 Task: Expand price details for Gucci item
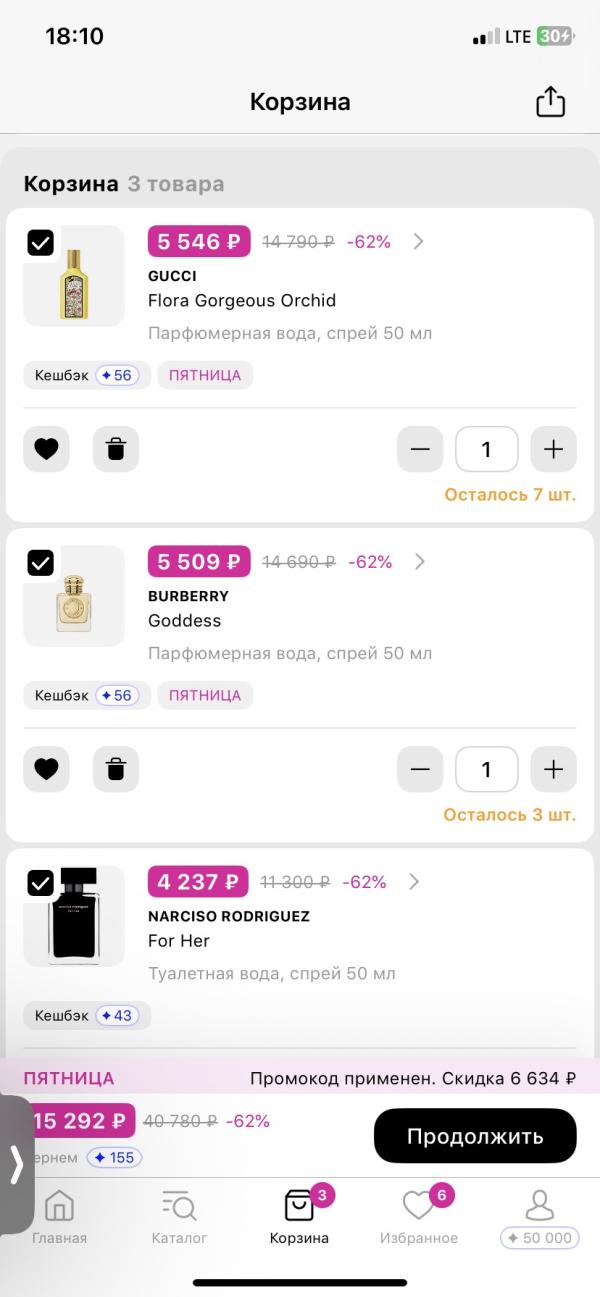[419, 241]
